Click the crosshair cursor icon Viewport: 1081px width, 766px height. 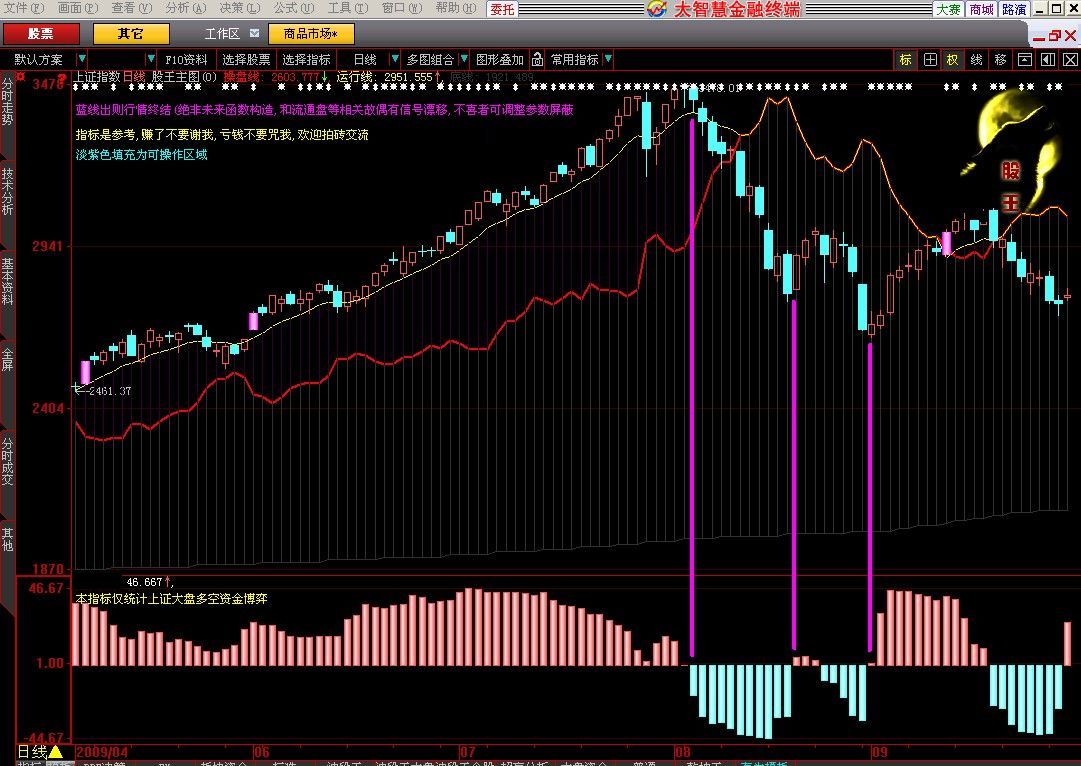click(x=930, y=60)
